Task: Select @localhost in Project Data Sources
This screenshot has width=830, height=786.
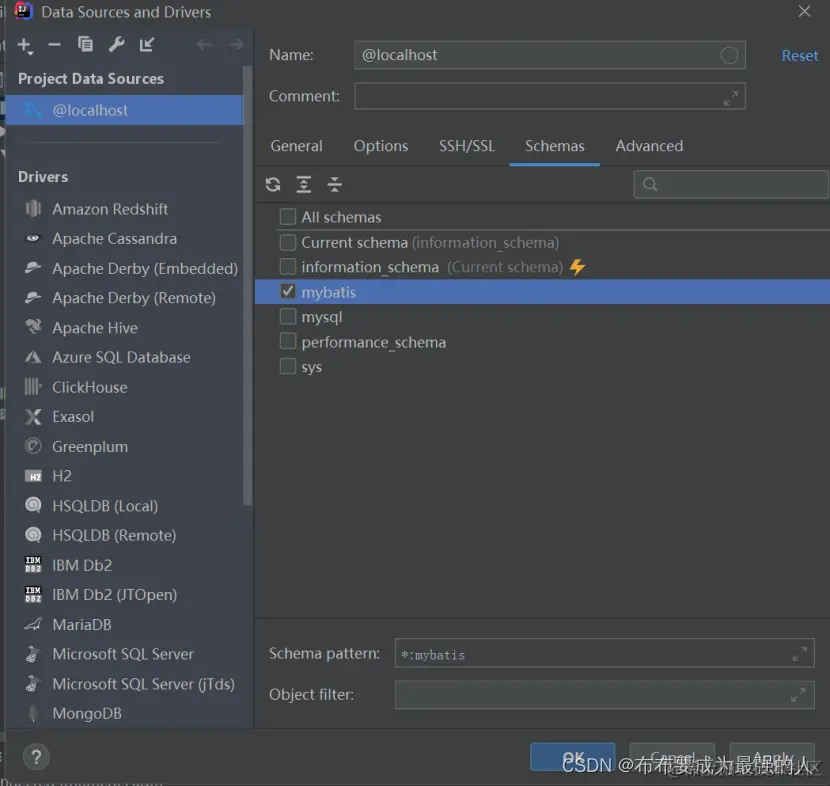Action: click(124, 110)
